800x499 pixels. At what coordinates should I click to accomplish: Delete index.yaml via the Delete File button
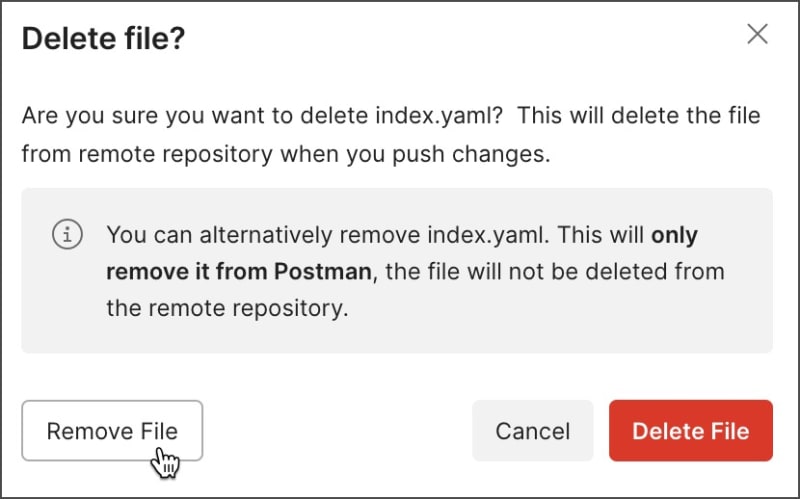(x=691, y=431)
